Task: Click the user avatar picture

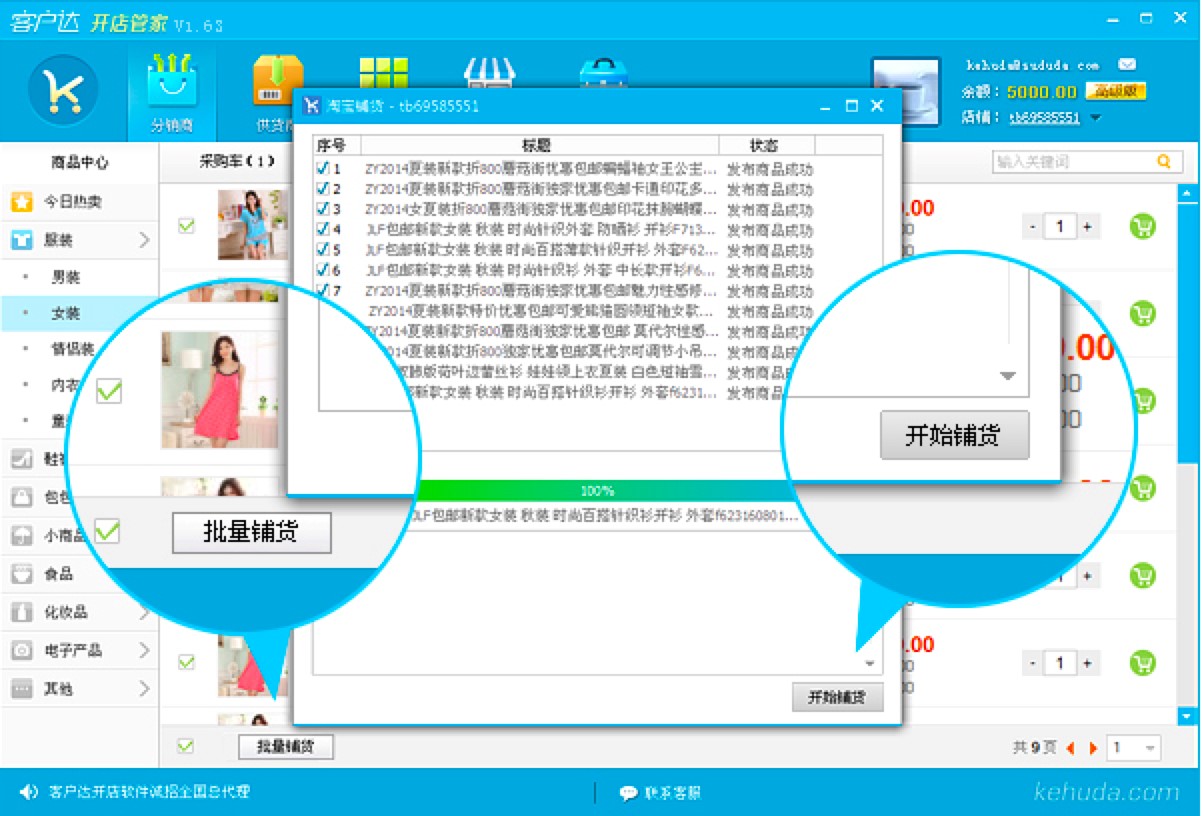Action: point(905,92)
